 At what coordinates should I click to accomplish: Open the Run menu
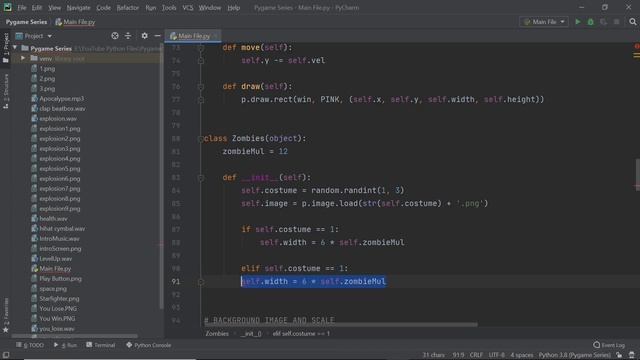(x=151, y=7)
